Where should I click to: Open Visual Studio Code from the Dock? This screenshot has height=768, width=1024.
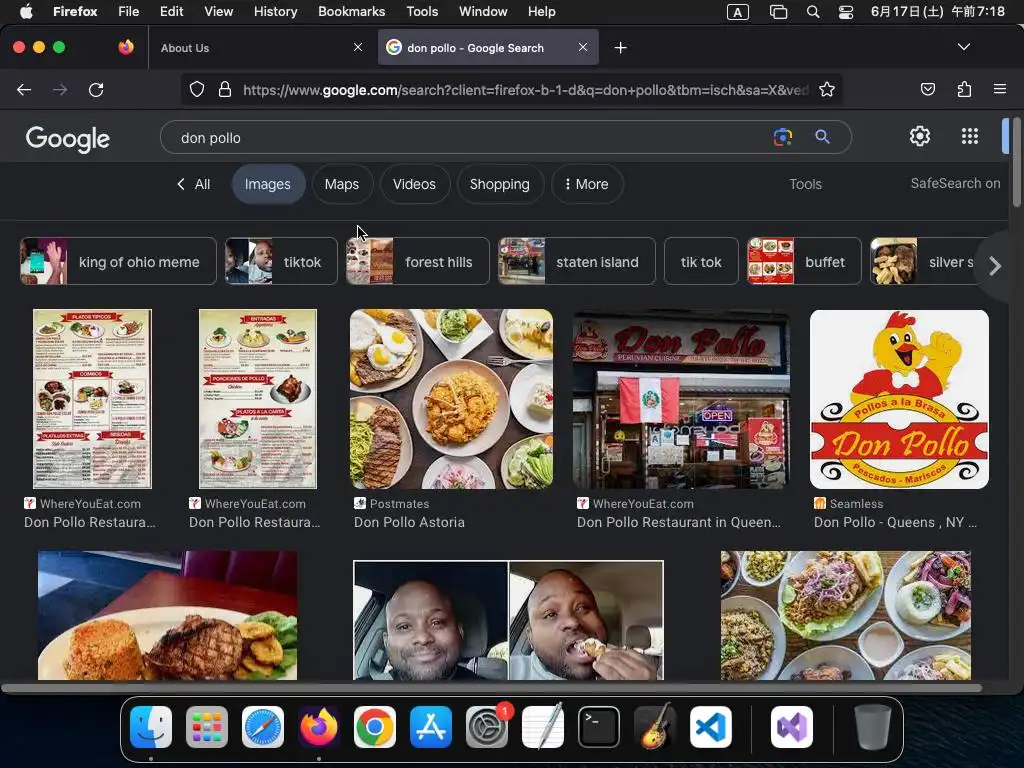(x=711, y=727)
